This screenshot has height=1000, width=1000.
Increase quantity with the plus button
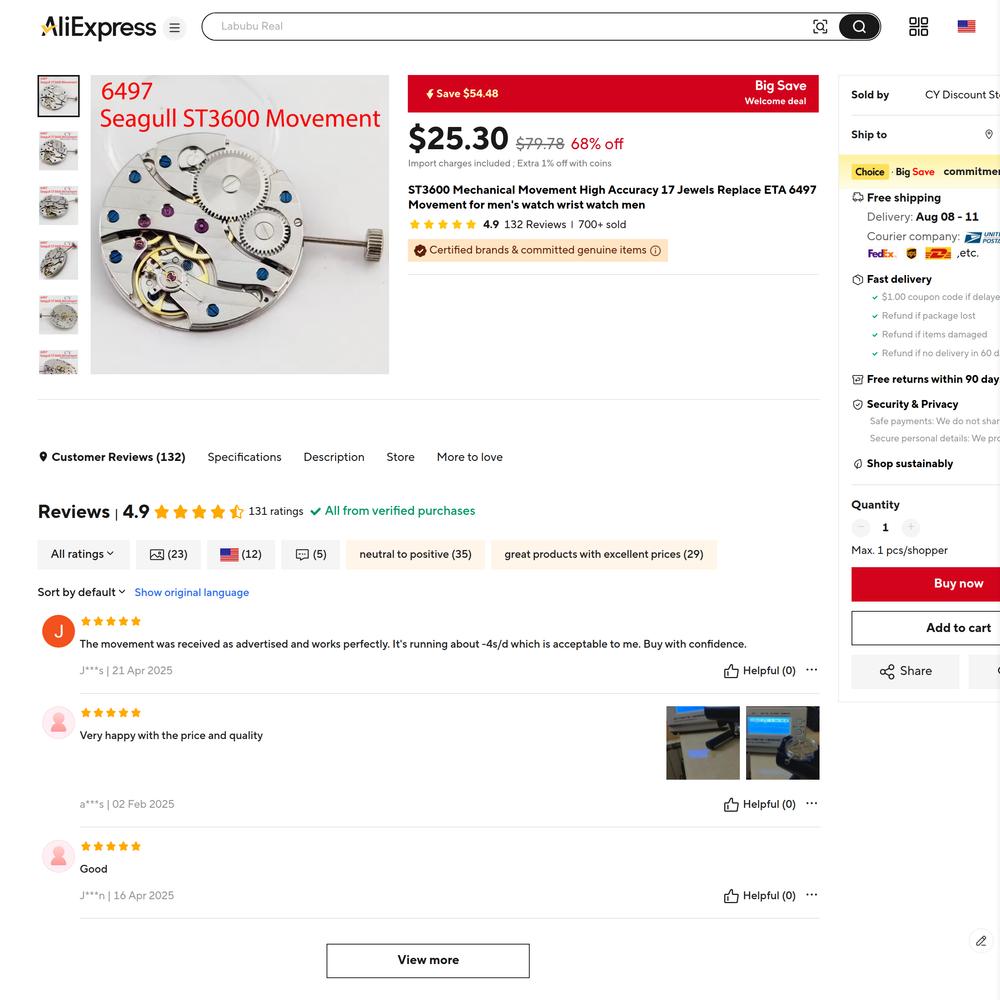click(911, 527)
